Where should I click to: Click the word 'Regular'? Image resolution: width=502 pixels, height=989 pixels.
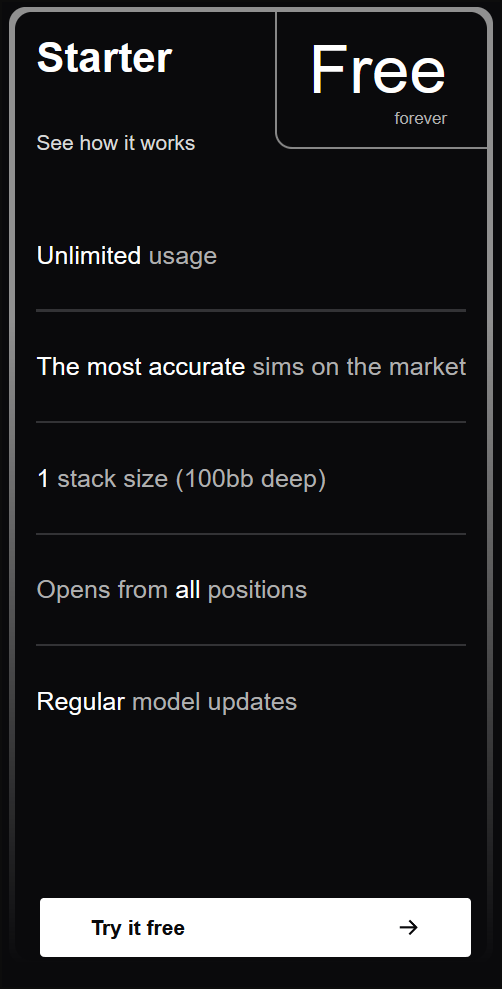81,703
